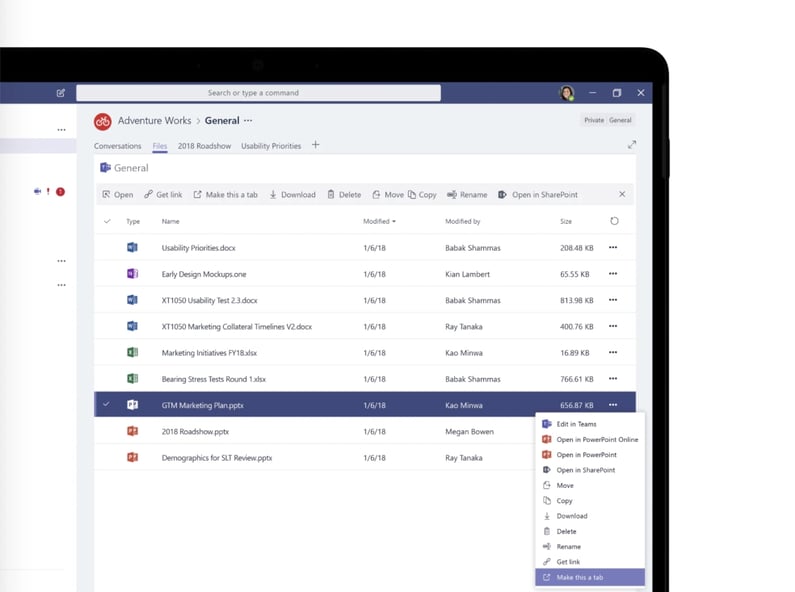Dismiss the file toolbar with X
Viewport: 795px width, 592px height.
622,194
